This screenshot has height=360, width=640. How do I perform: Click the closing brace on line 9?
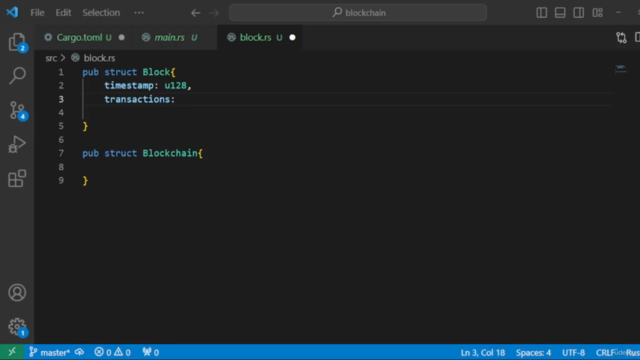point(85,180)
